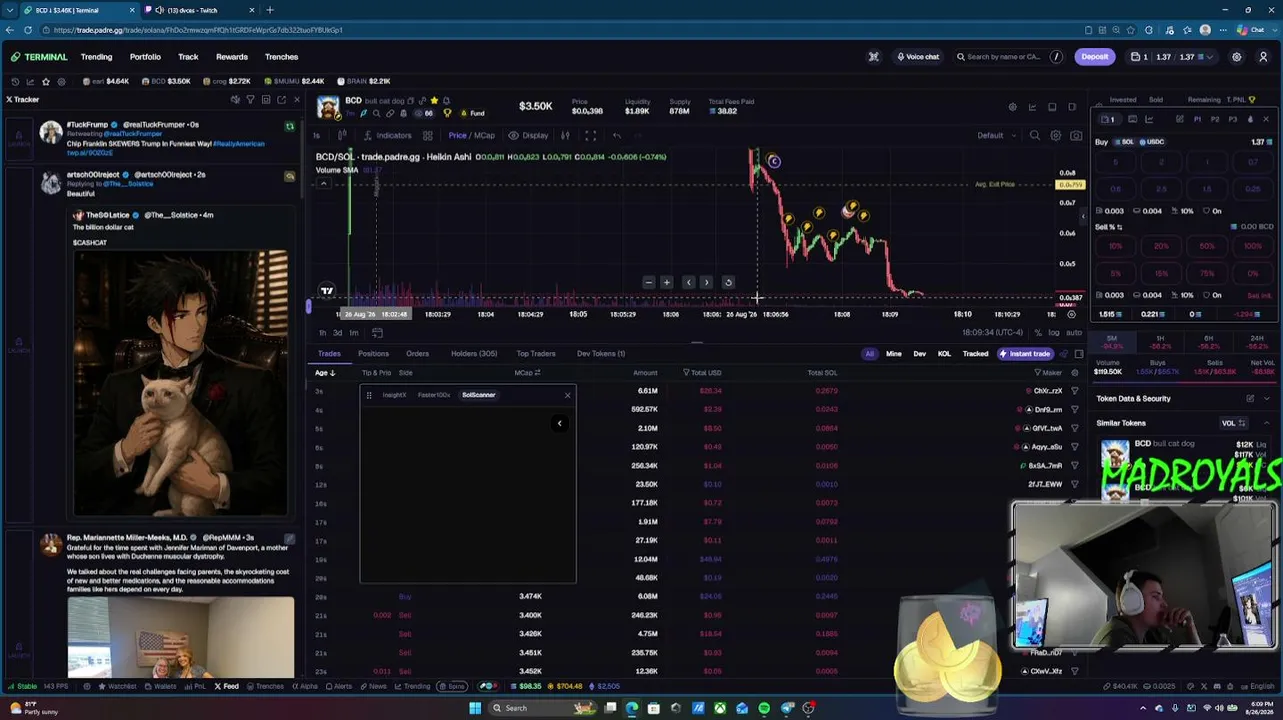The width and height of the screenshot is (1283, 720).
Task: Toggle percent scale on the chart
Action: pos(1038,333)
